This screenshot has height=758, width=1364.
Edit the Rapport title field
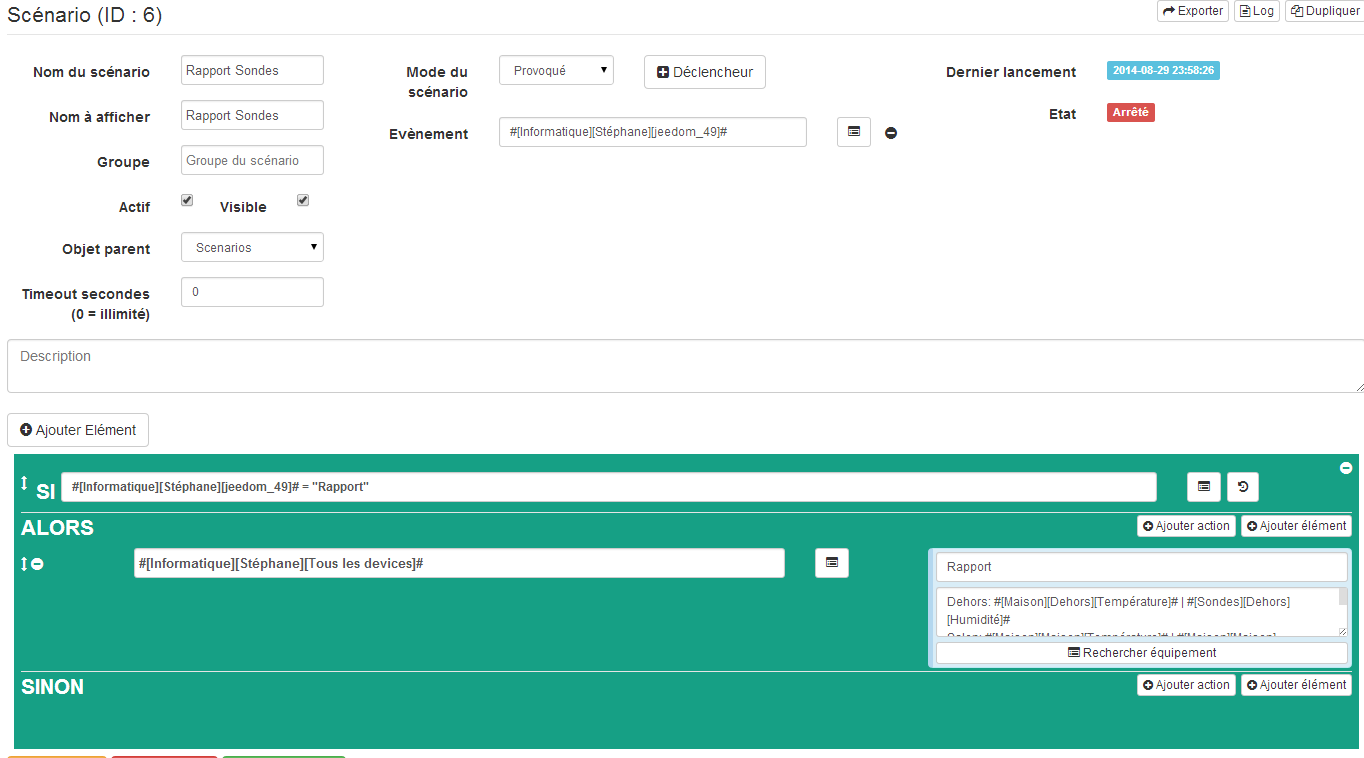(1142, 566)
